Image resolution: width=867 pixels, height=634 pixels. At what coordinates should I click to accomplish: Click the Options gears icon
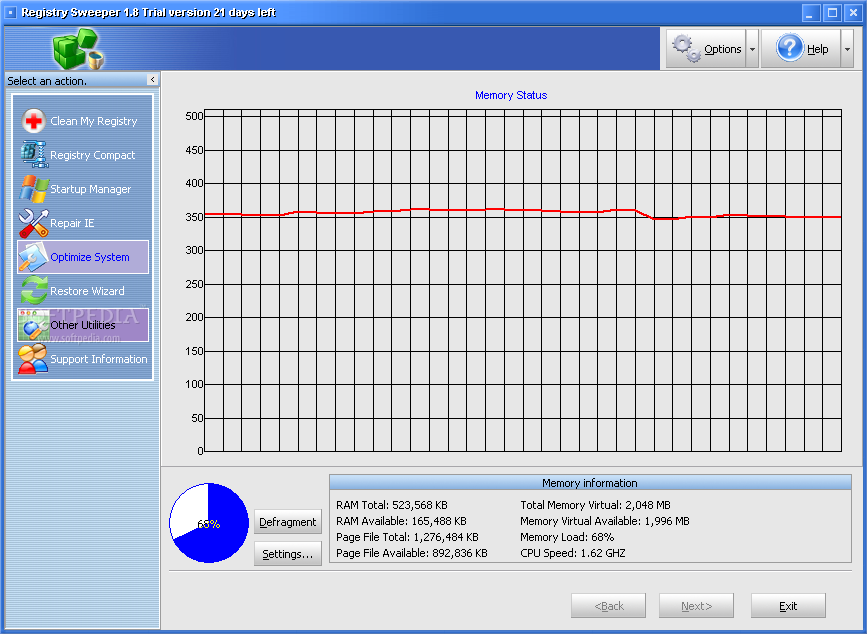pyautogui.click(x=687, y=49)
